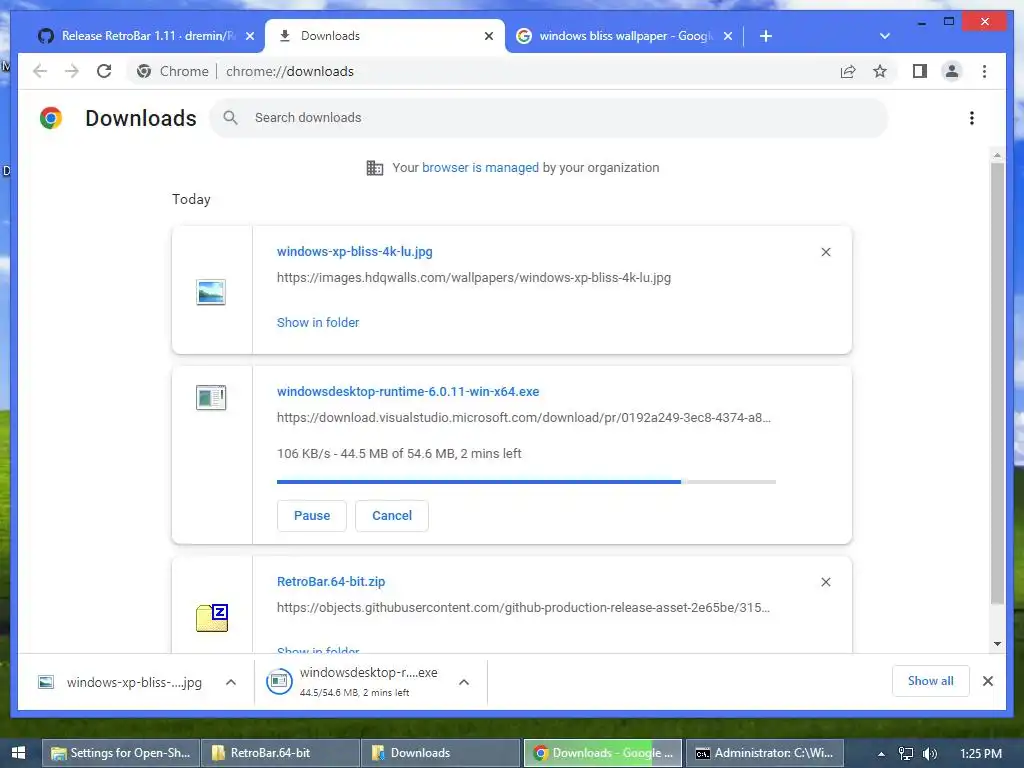Close the downloads shelf bar
Image resolution: width=1024 pixels, height=768 pixels.
(x=988, y=681)
